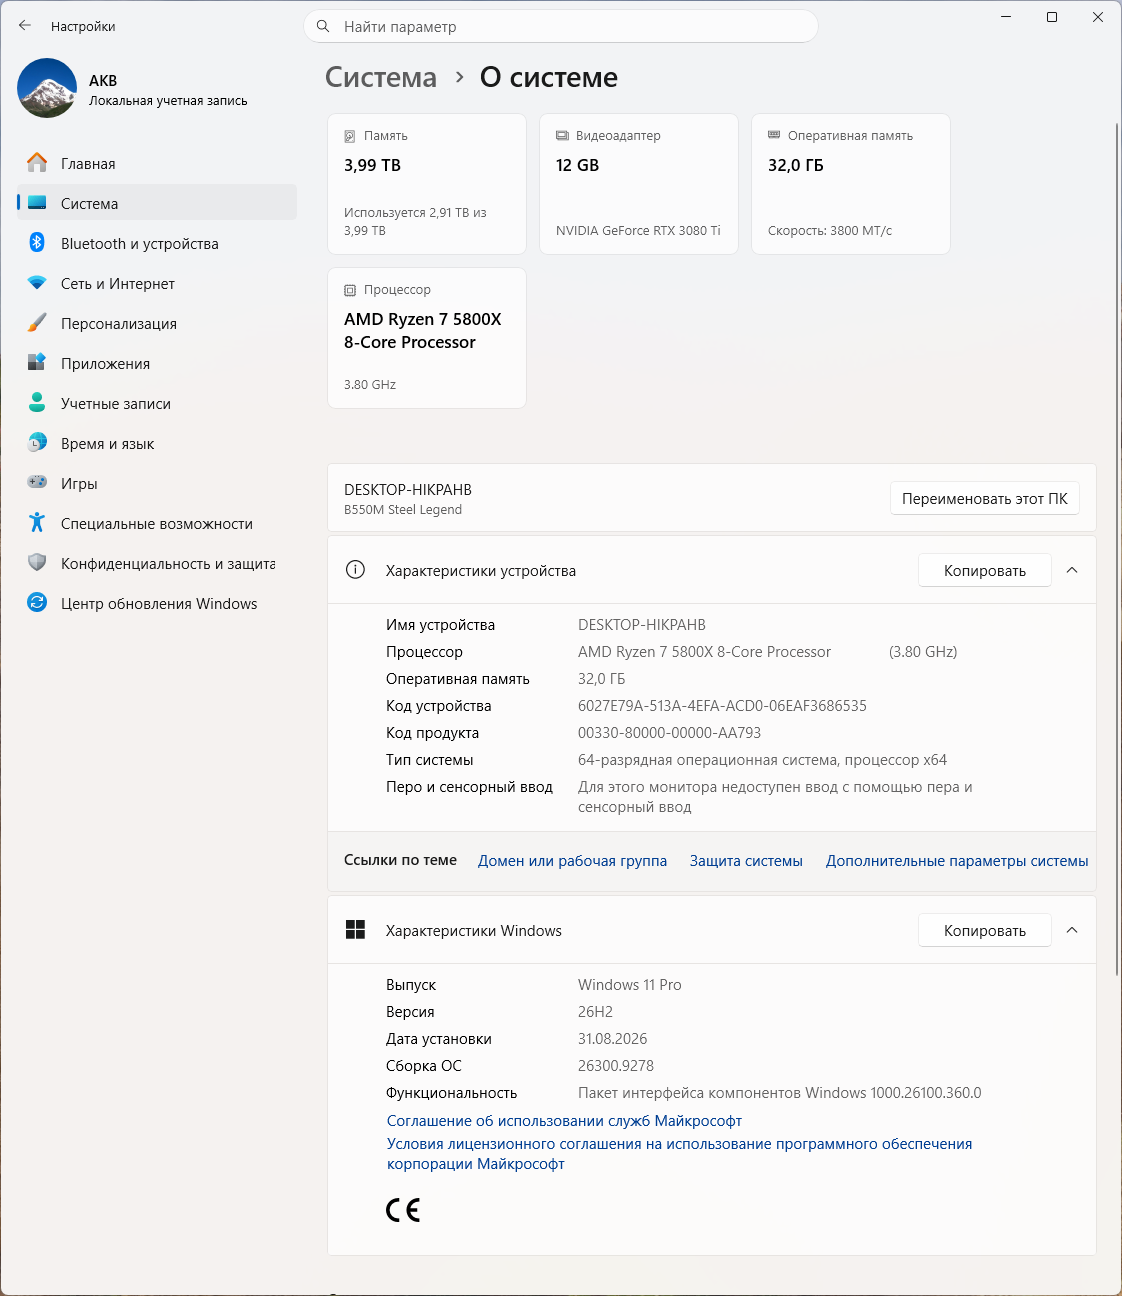Screen dimensions: 1122x1296
Task: Click the search magnifier icon
Action: (323, 26)
